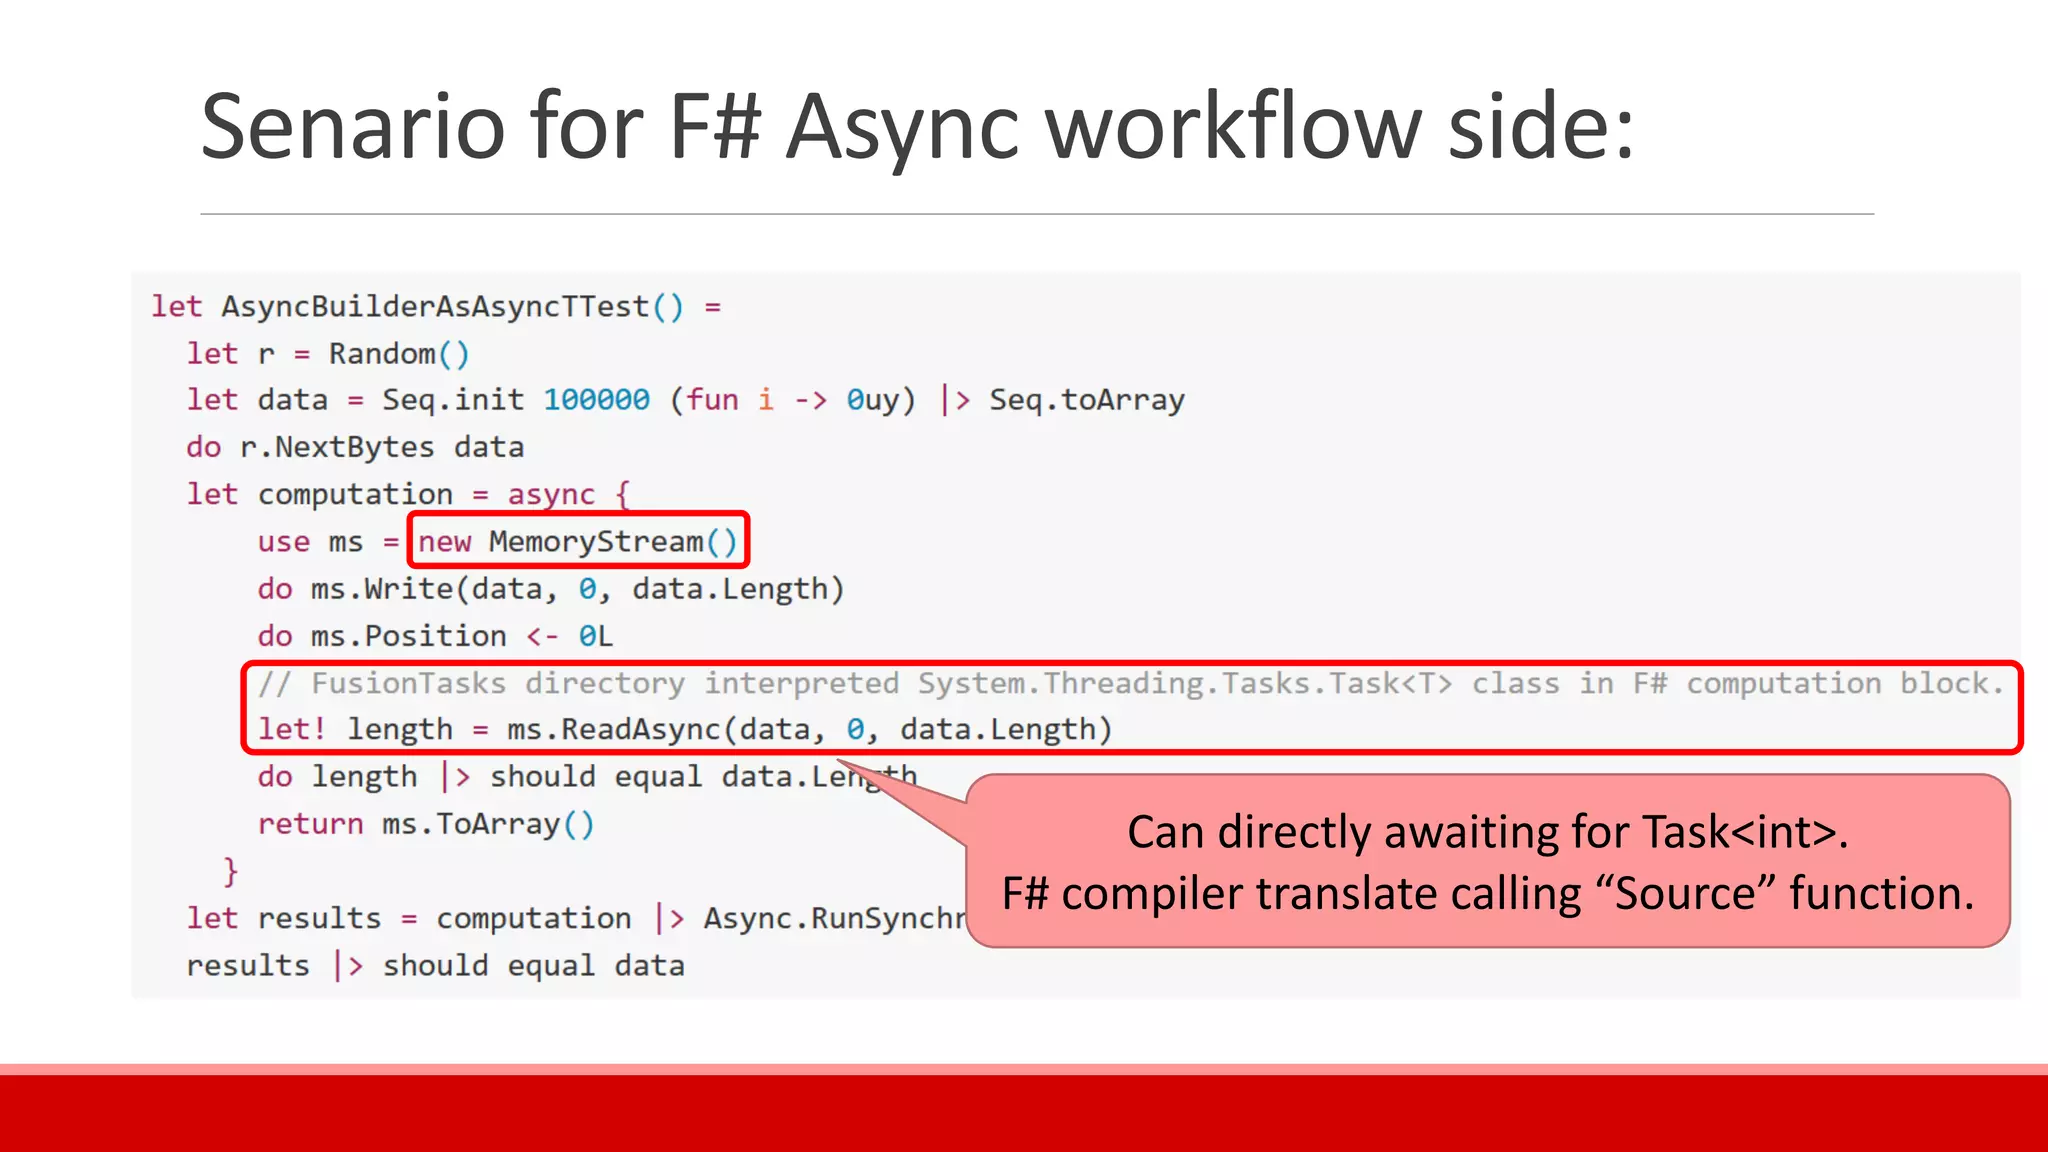
Task: Click the line with 'Seq.init 100000'
Action: coord(685,400)
